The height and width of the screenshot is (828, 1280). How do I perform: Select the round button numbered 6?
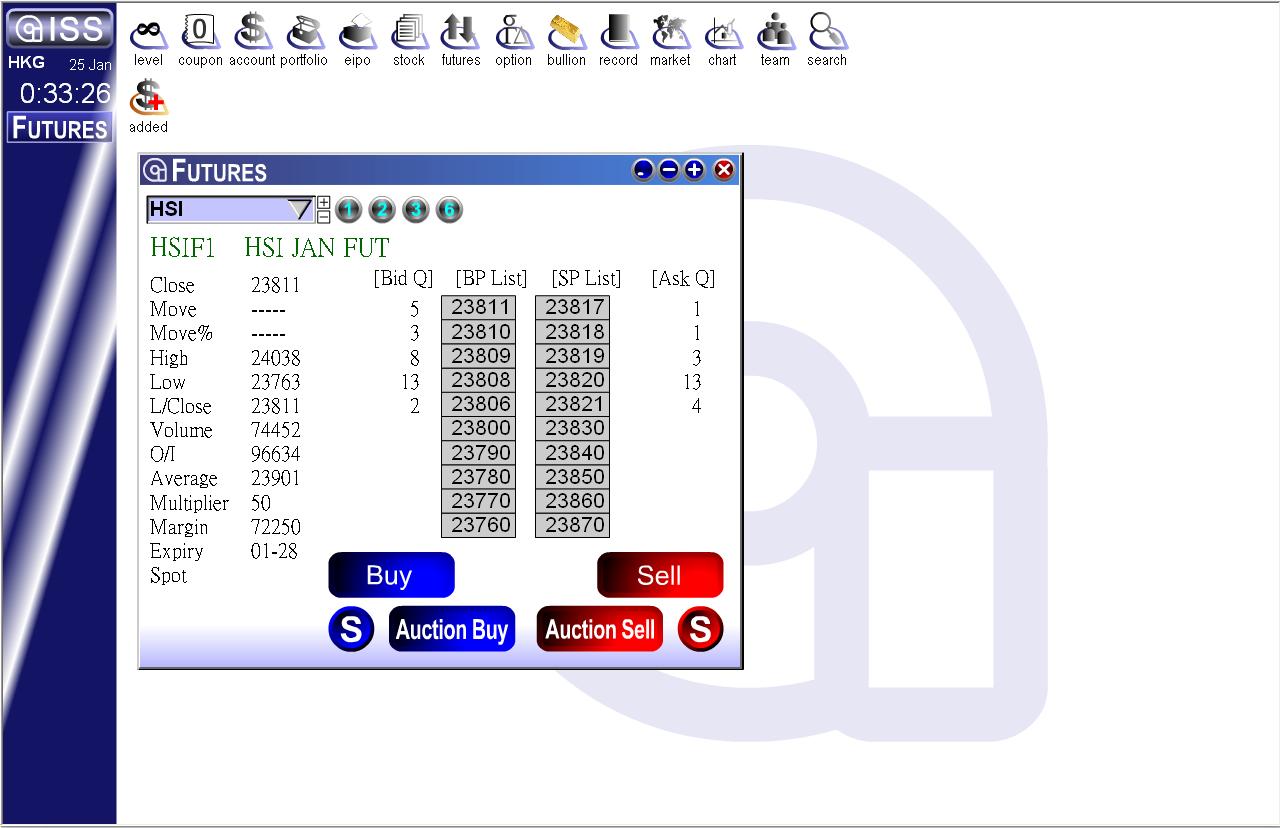coord(450,210)
